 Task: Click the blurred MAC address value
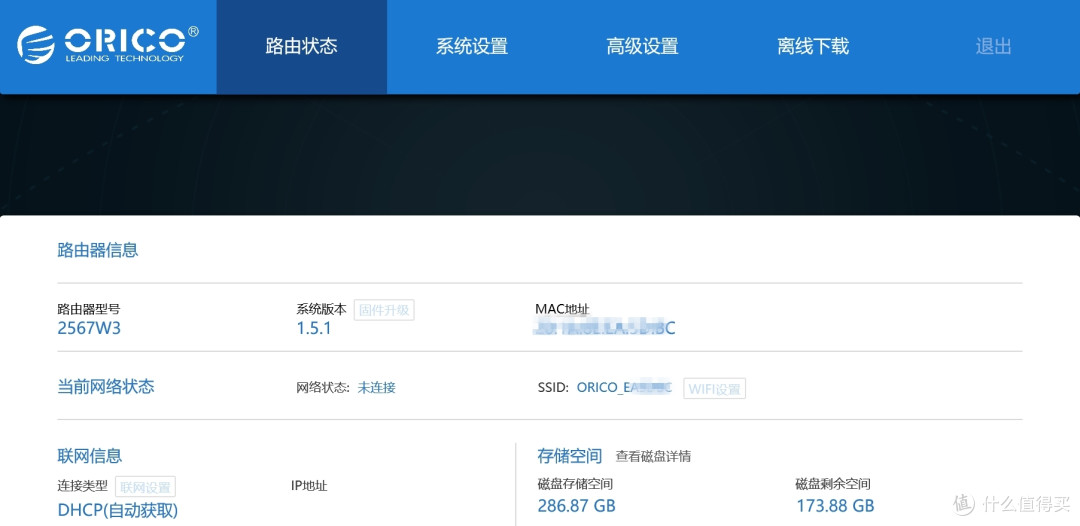coord(605,328)
